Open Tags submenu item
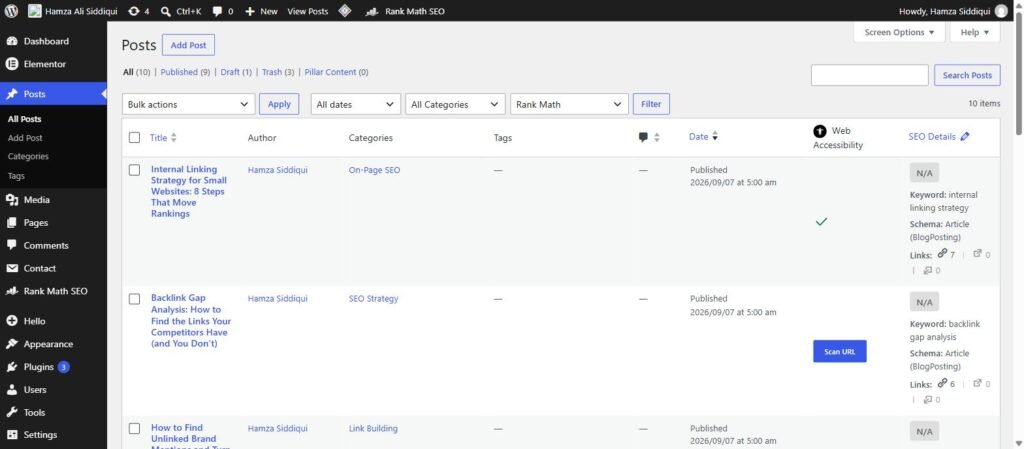Screen dimensions: 1024x449 coord(16,176)
